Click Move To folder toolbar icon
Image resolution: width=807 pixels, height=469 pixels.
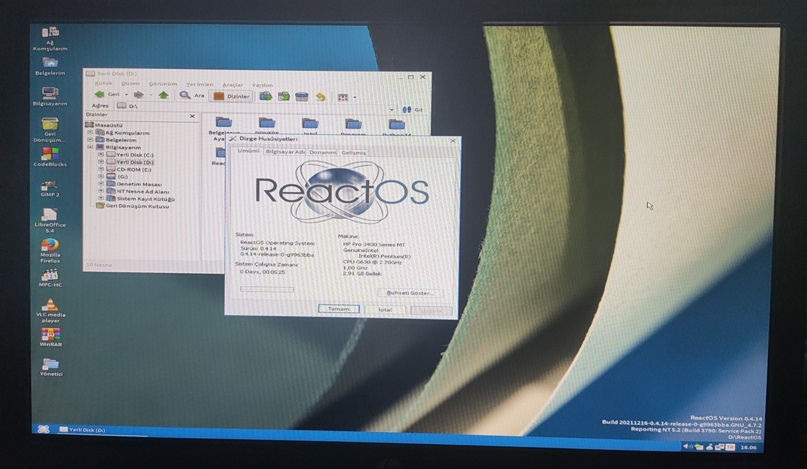pyautogui.click(x=266, y=96)
